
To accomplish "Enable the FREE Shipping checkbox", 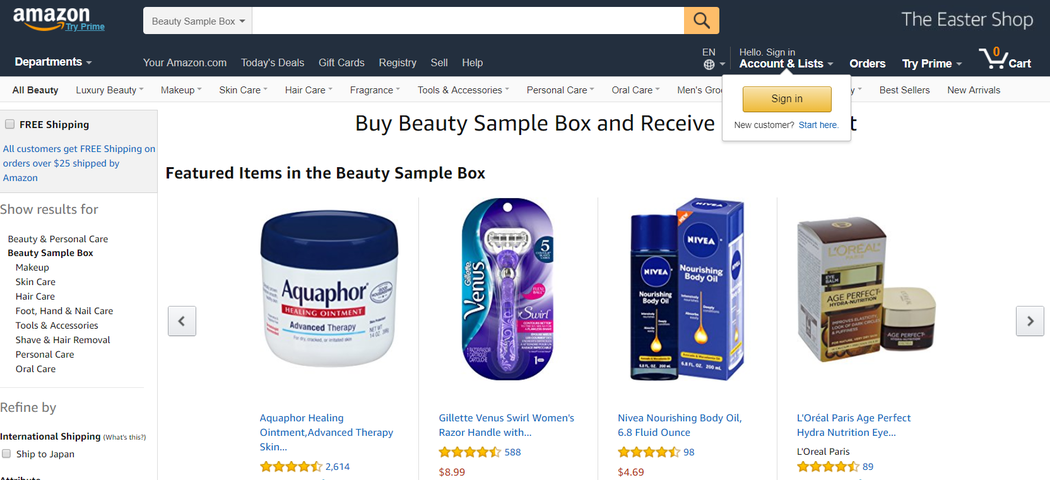I will point(9,124).
